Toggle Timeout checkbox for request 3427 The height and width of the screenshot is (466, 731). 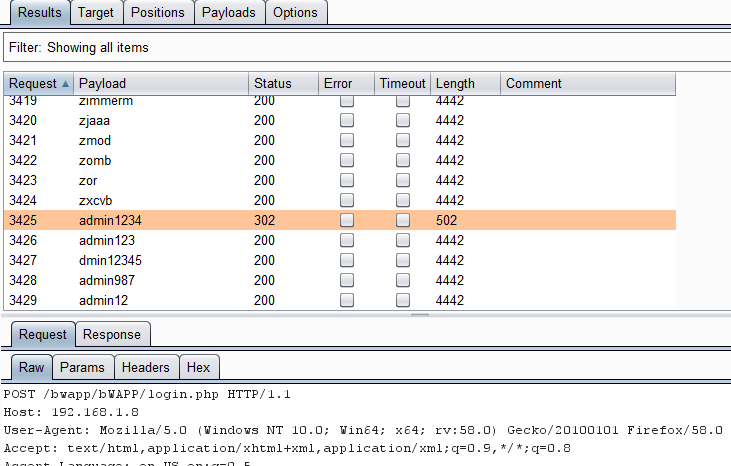[x=403, y=260]
